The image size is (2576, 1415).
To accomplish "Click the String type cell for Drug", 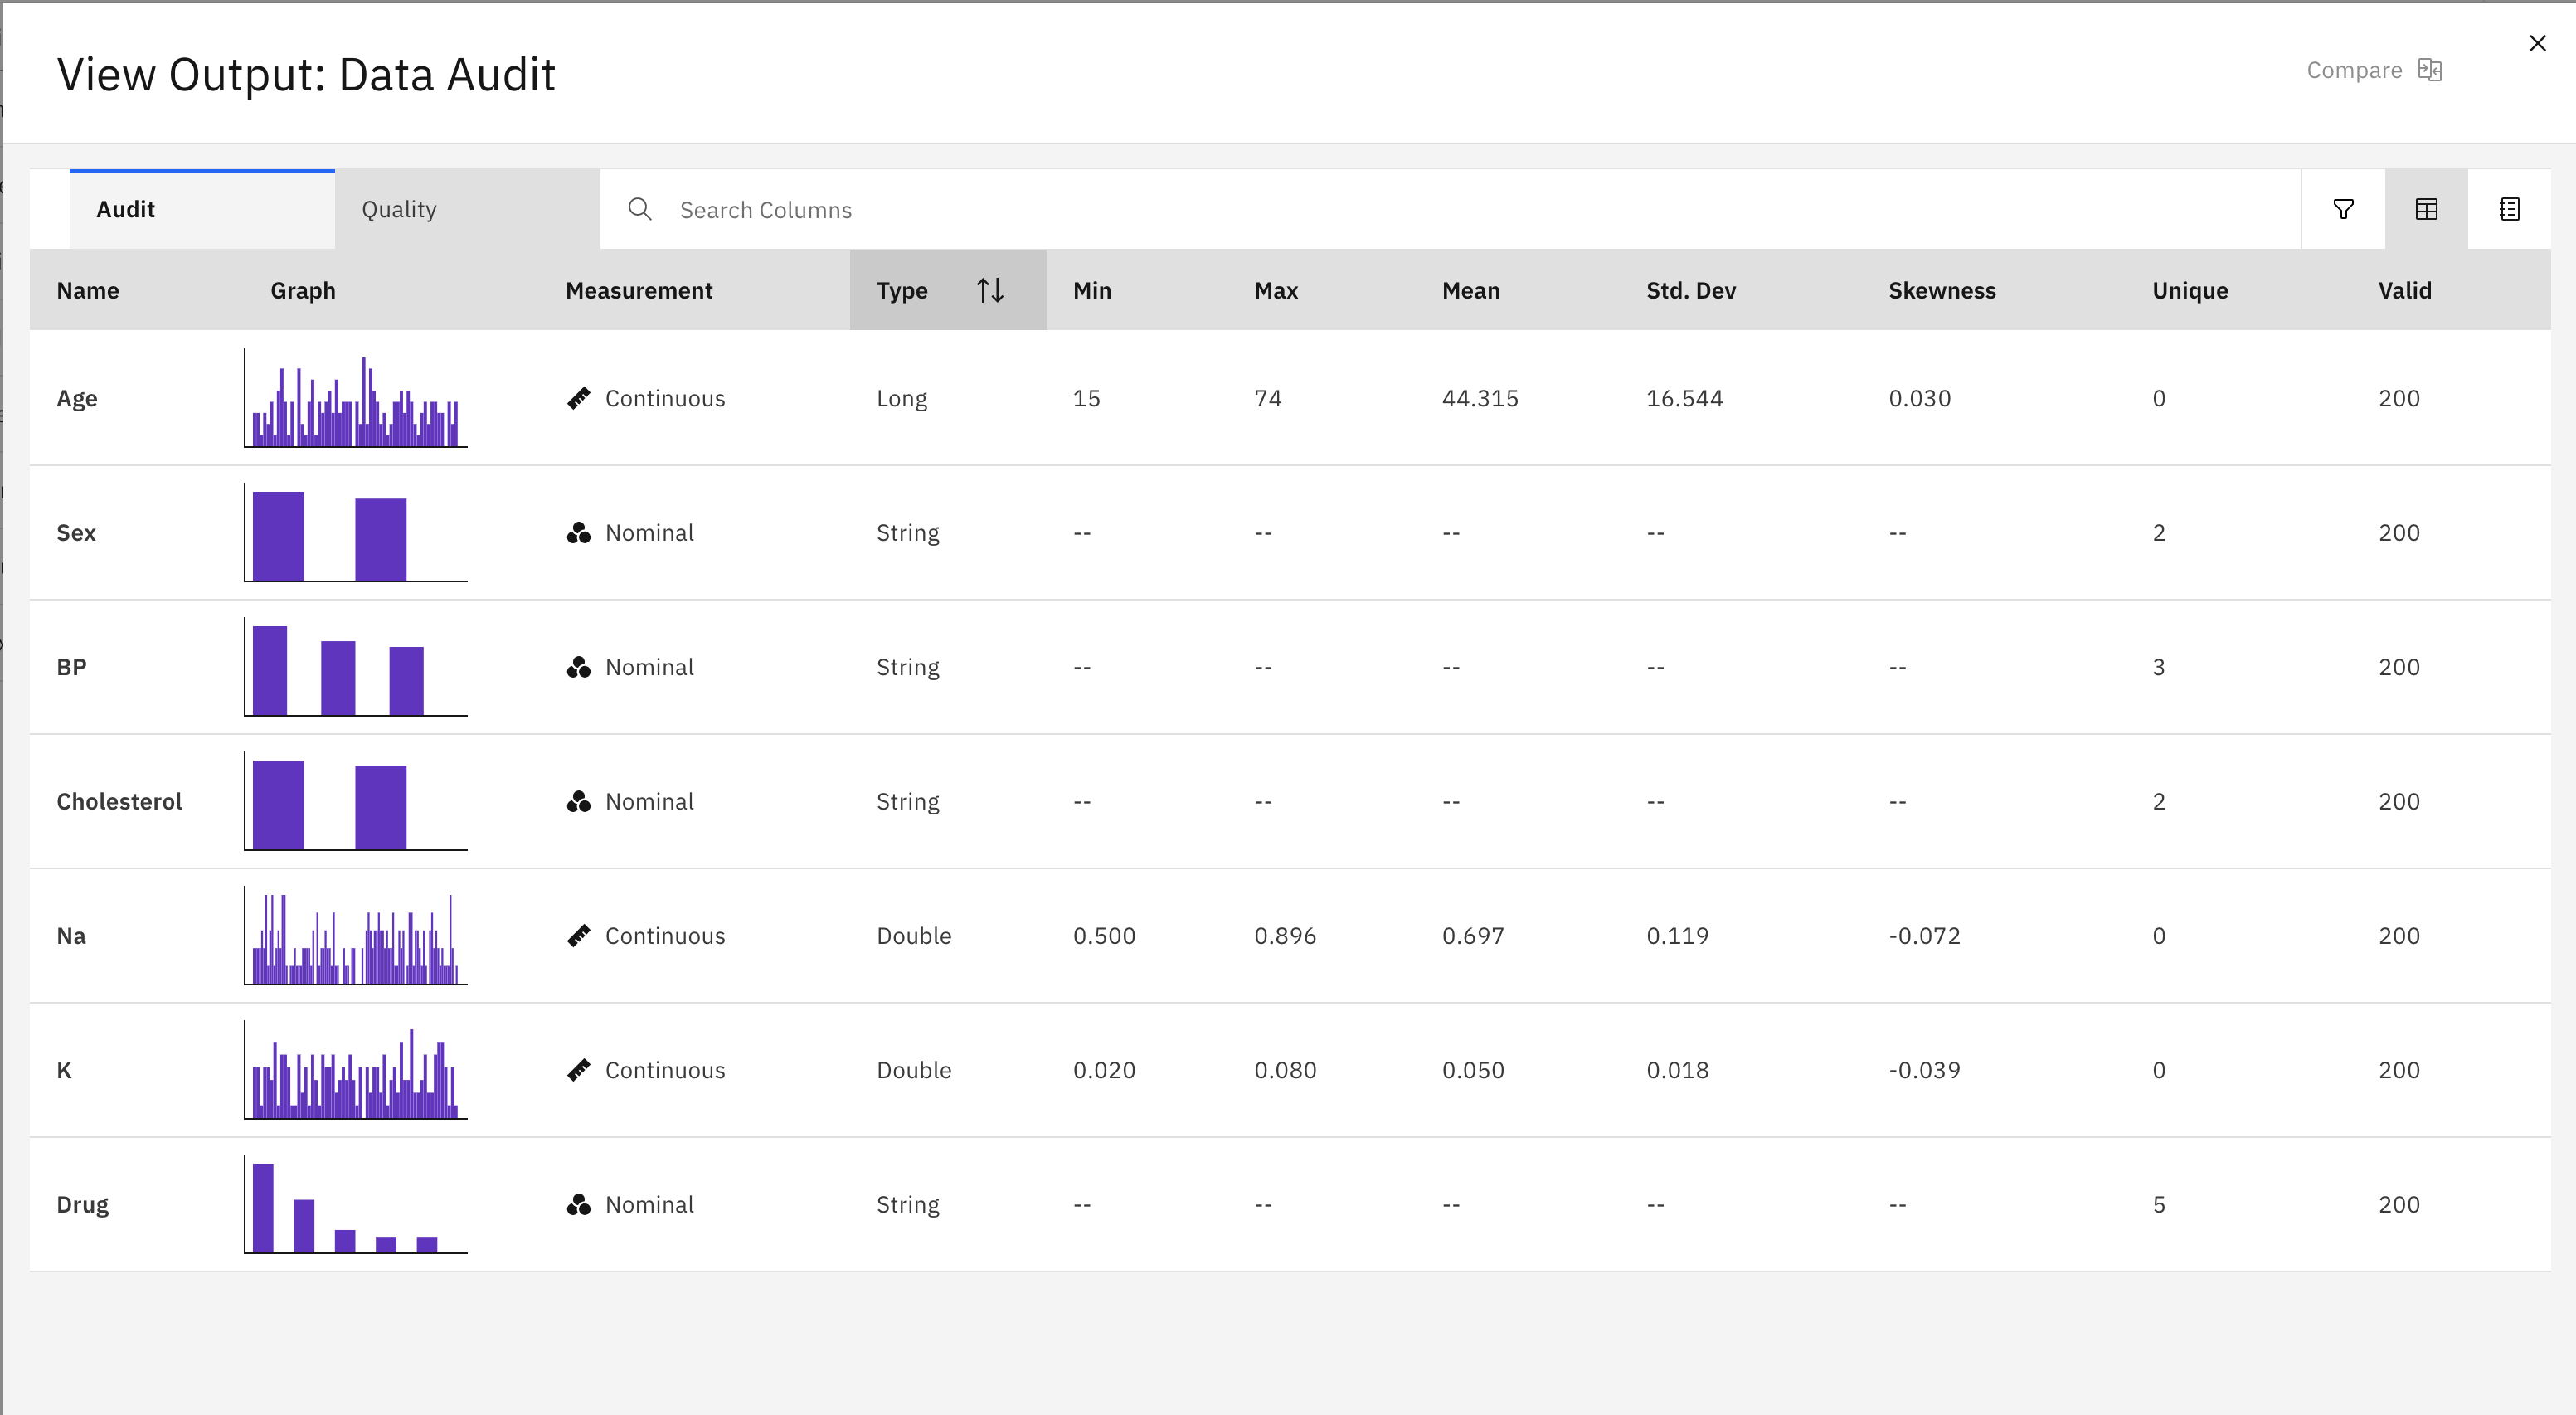I will pos(908,1205).
